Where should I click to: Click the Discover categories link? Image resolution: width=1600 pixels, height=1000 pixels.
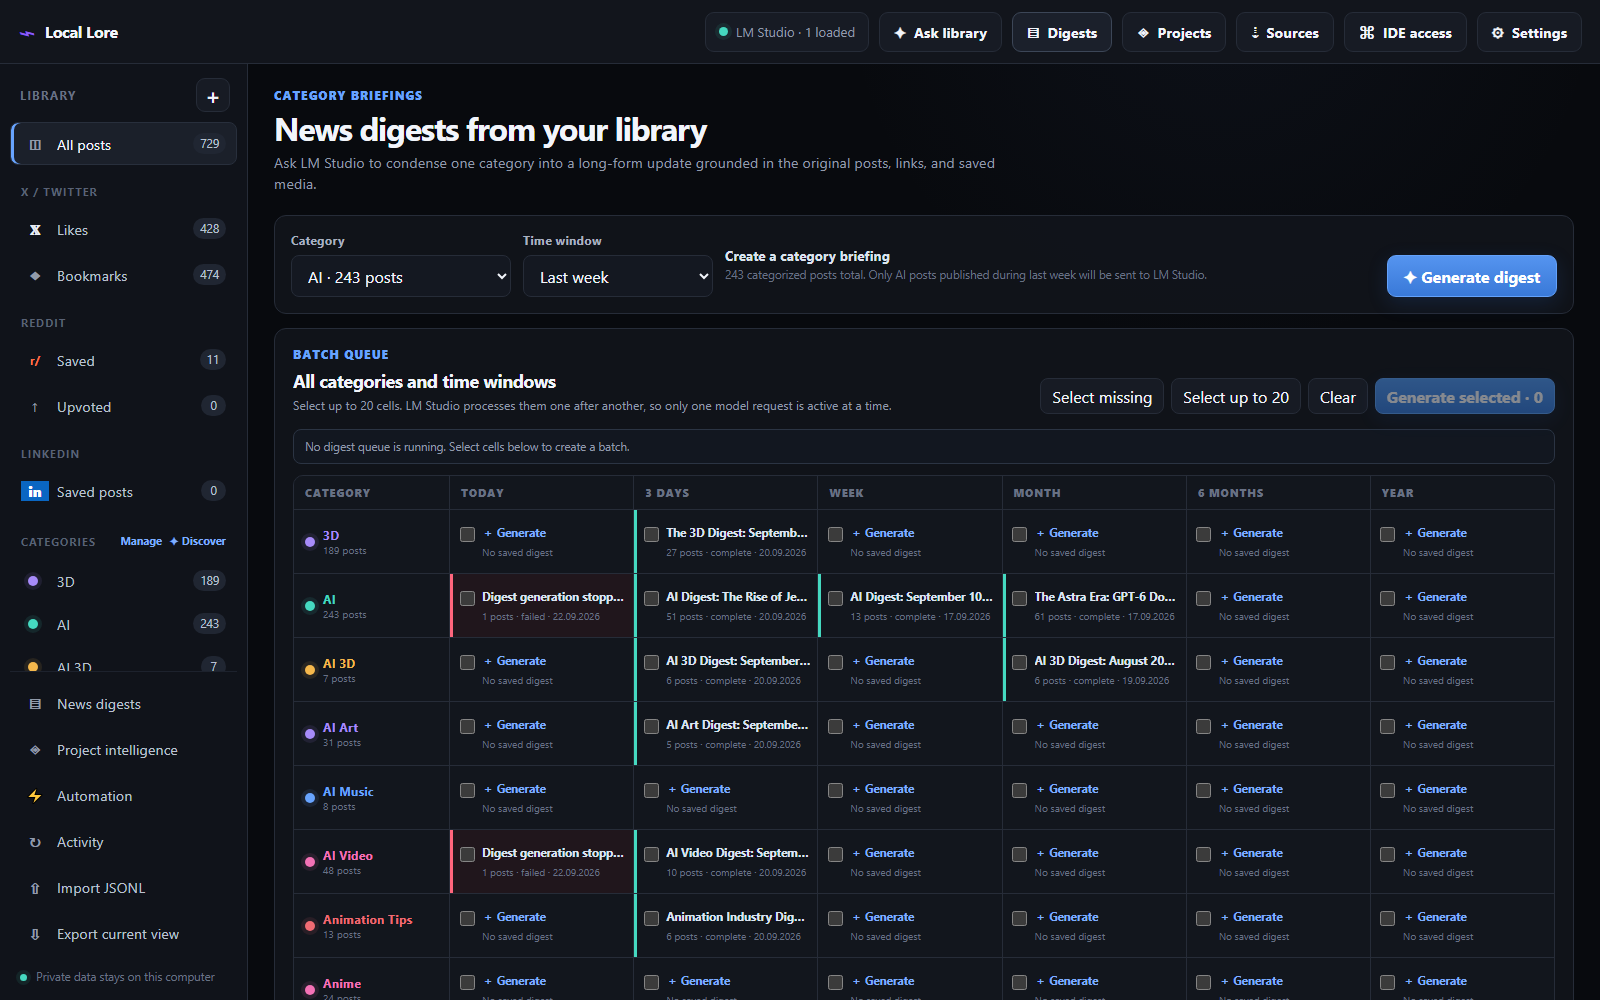[198, 541]
